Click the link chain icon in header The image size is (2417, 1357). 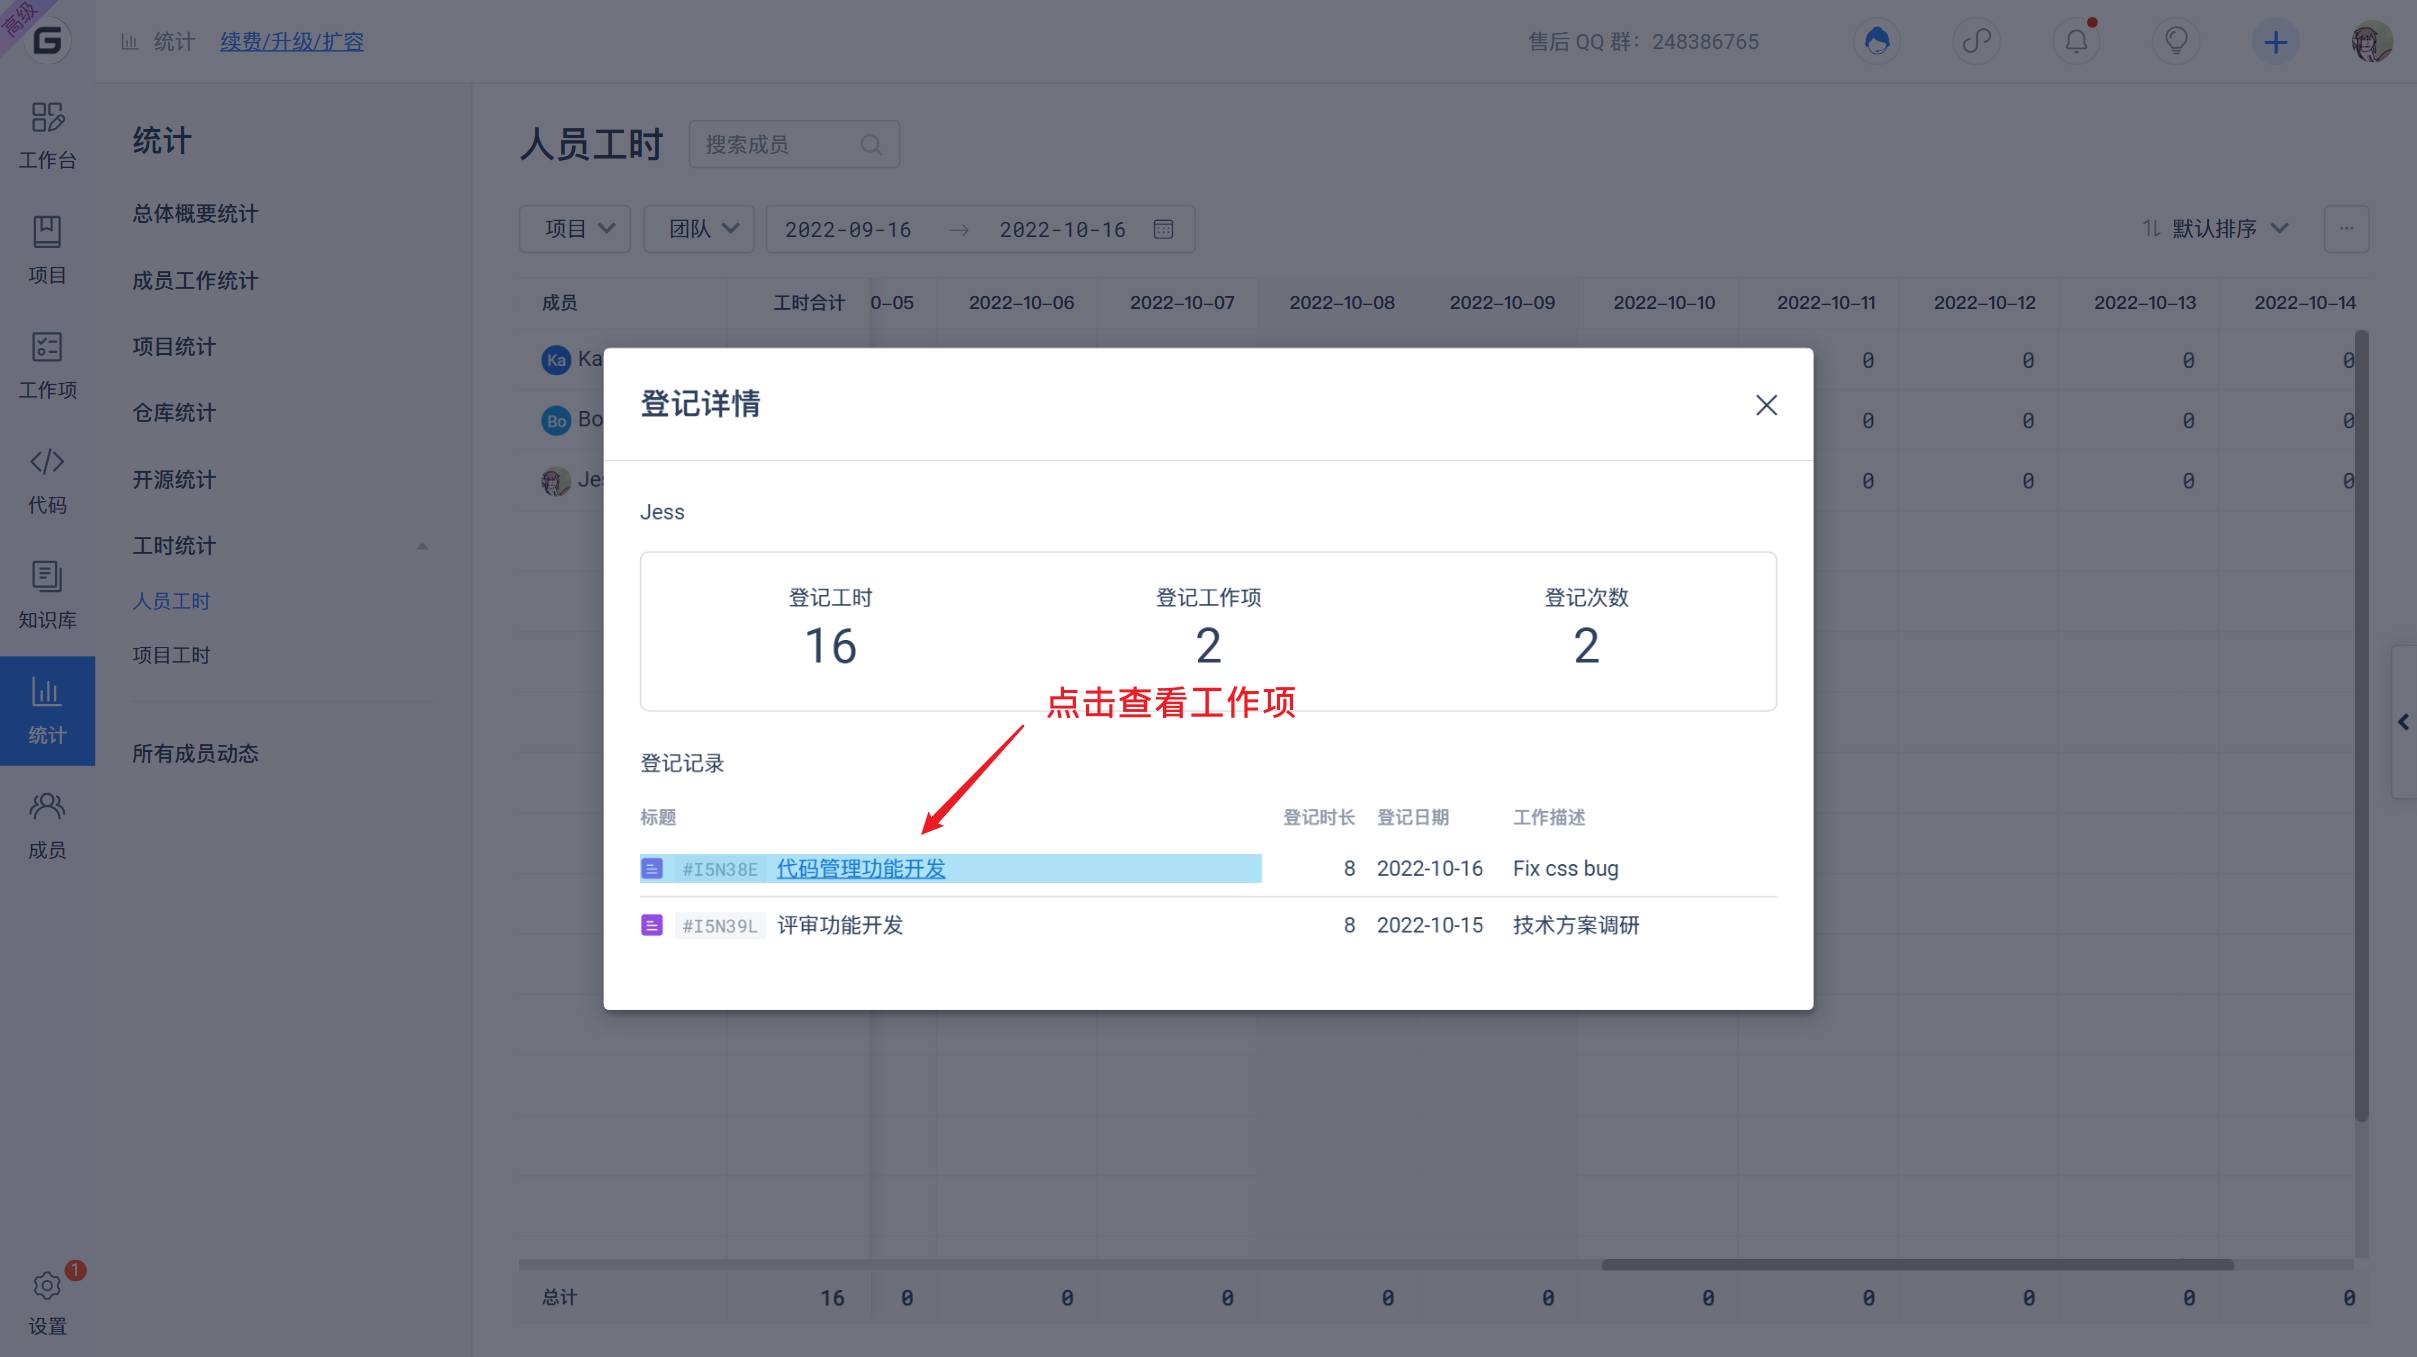point(1976,42)
